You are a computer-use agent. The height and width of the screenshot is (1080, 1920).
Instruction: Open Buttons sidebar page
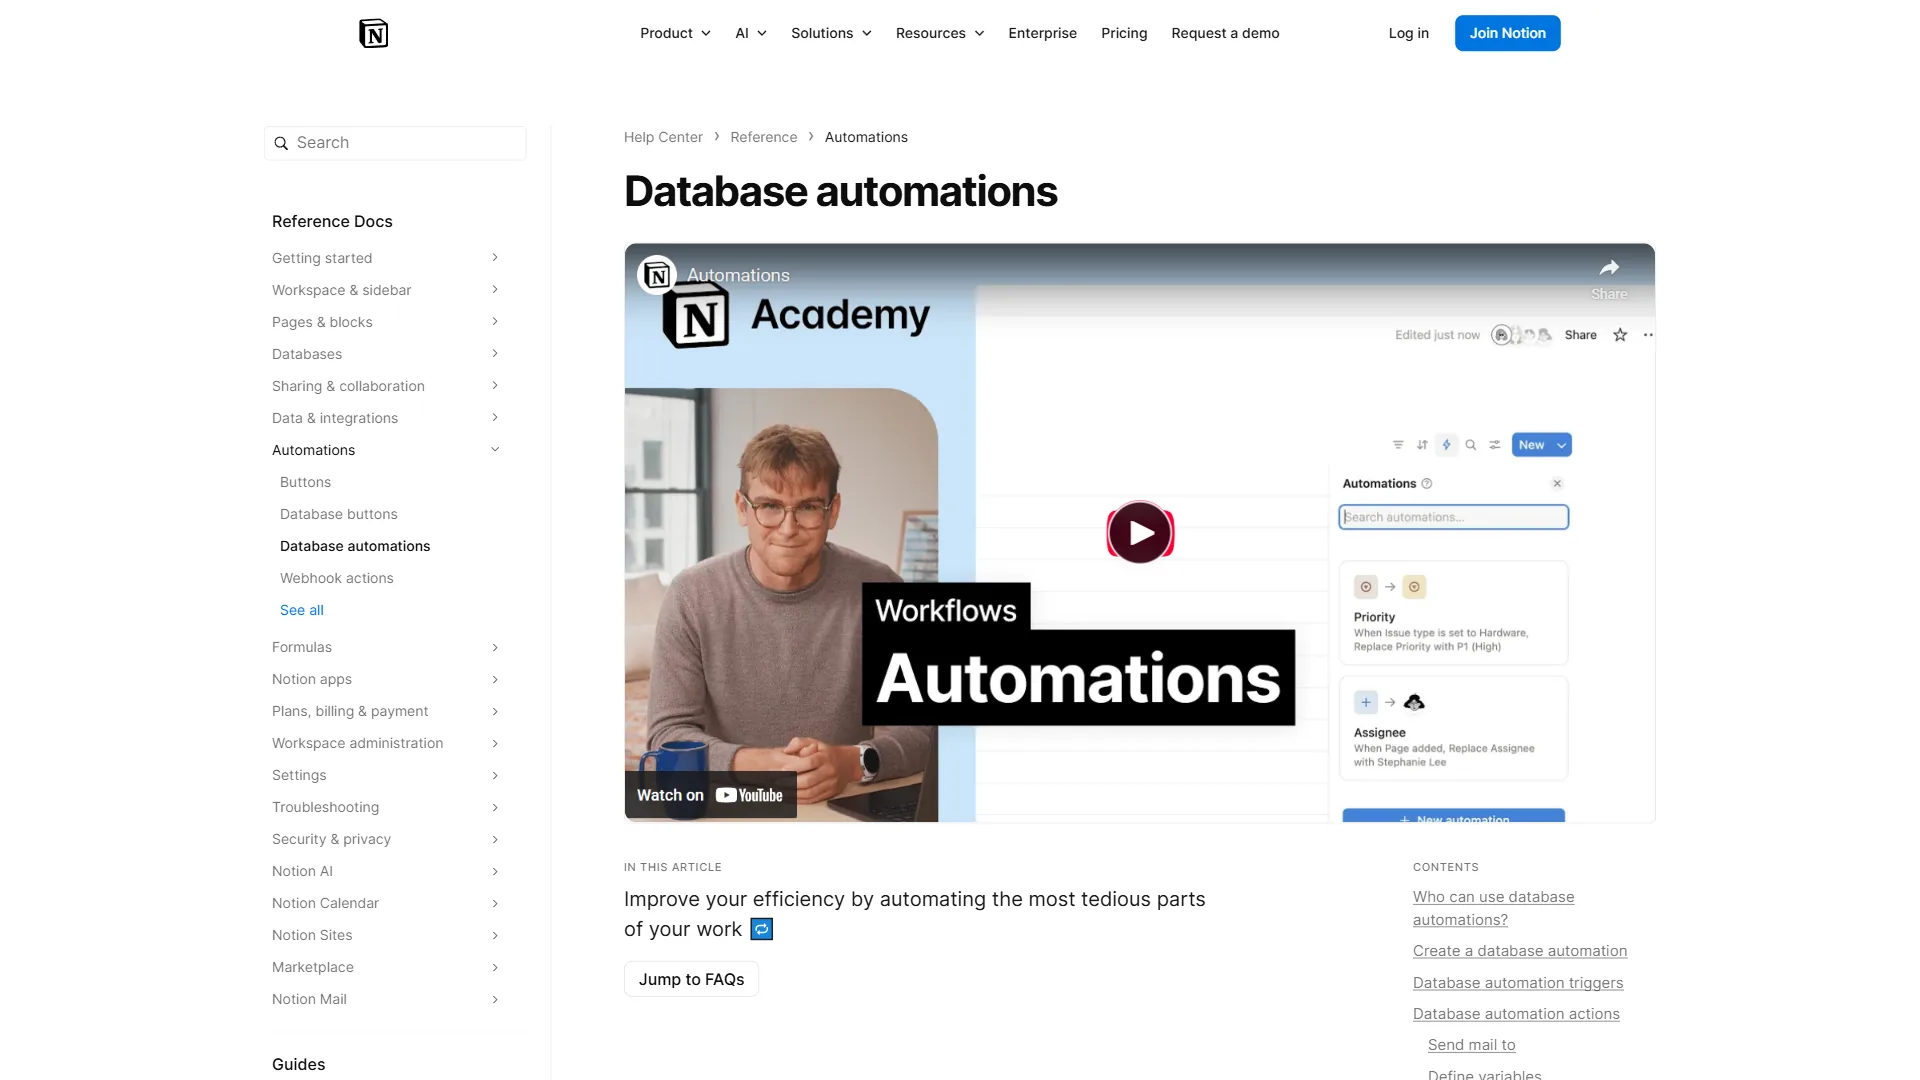coord(305,482)
